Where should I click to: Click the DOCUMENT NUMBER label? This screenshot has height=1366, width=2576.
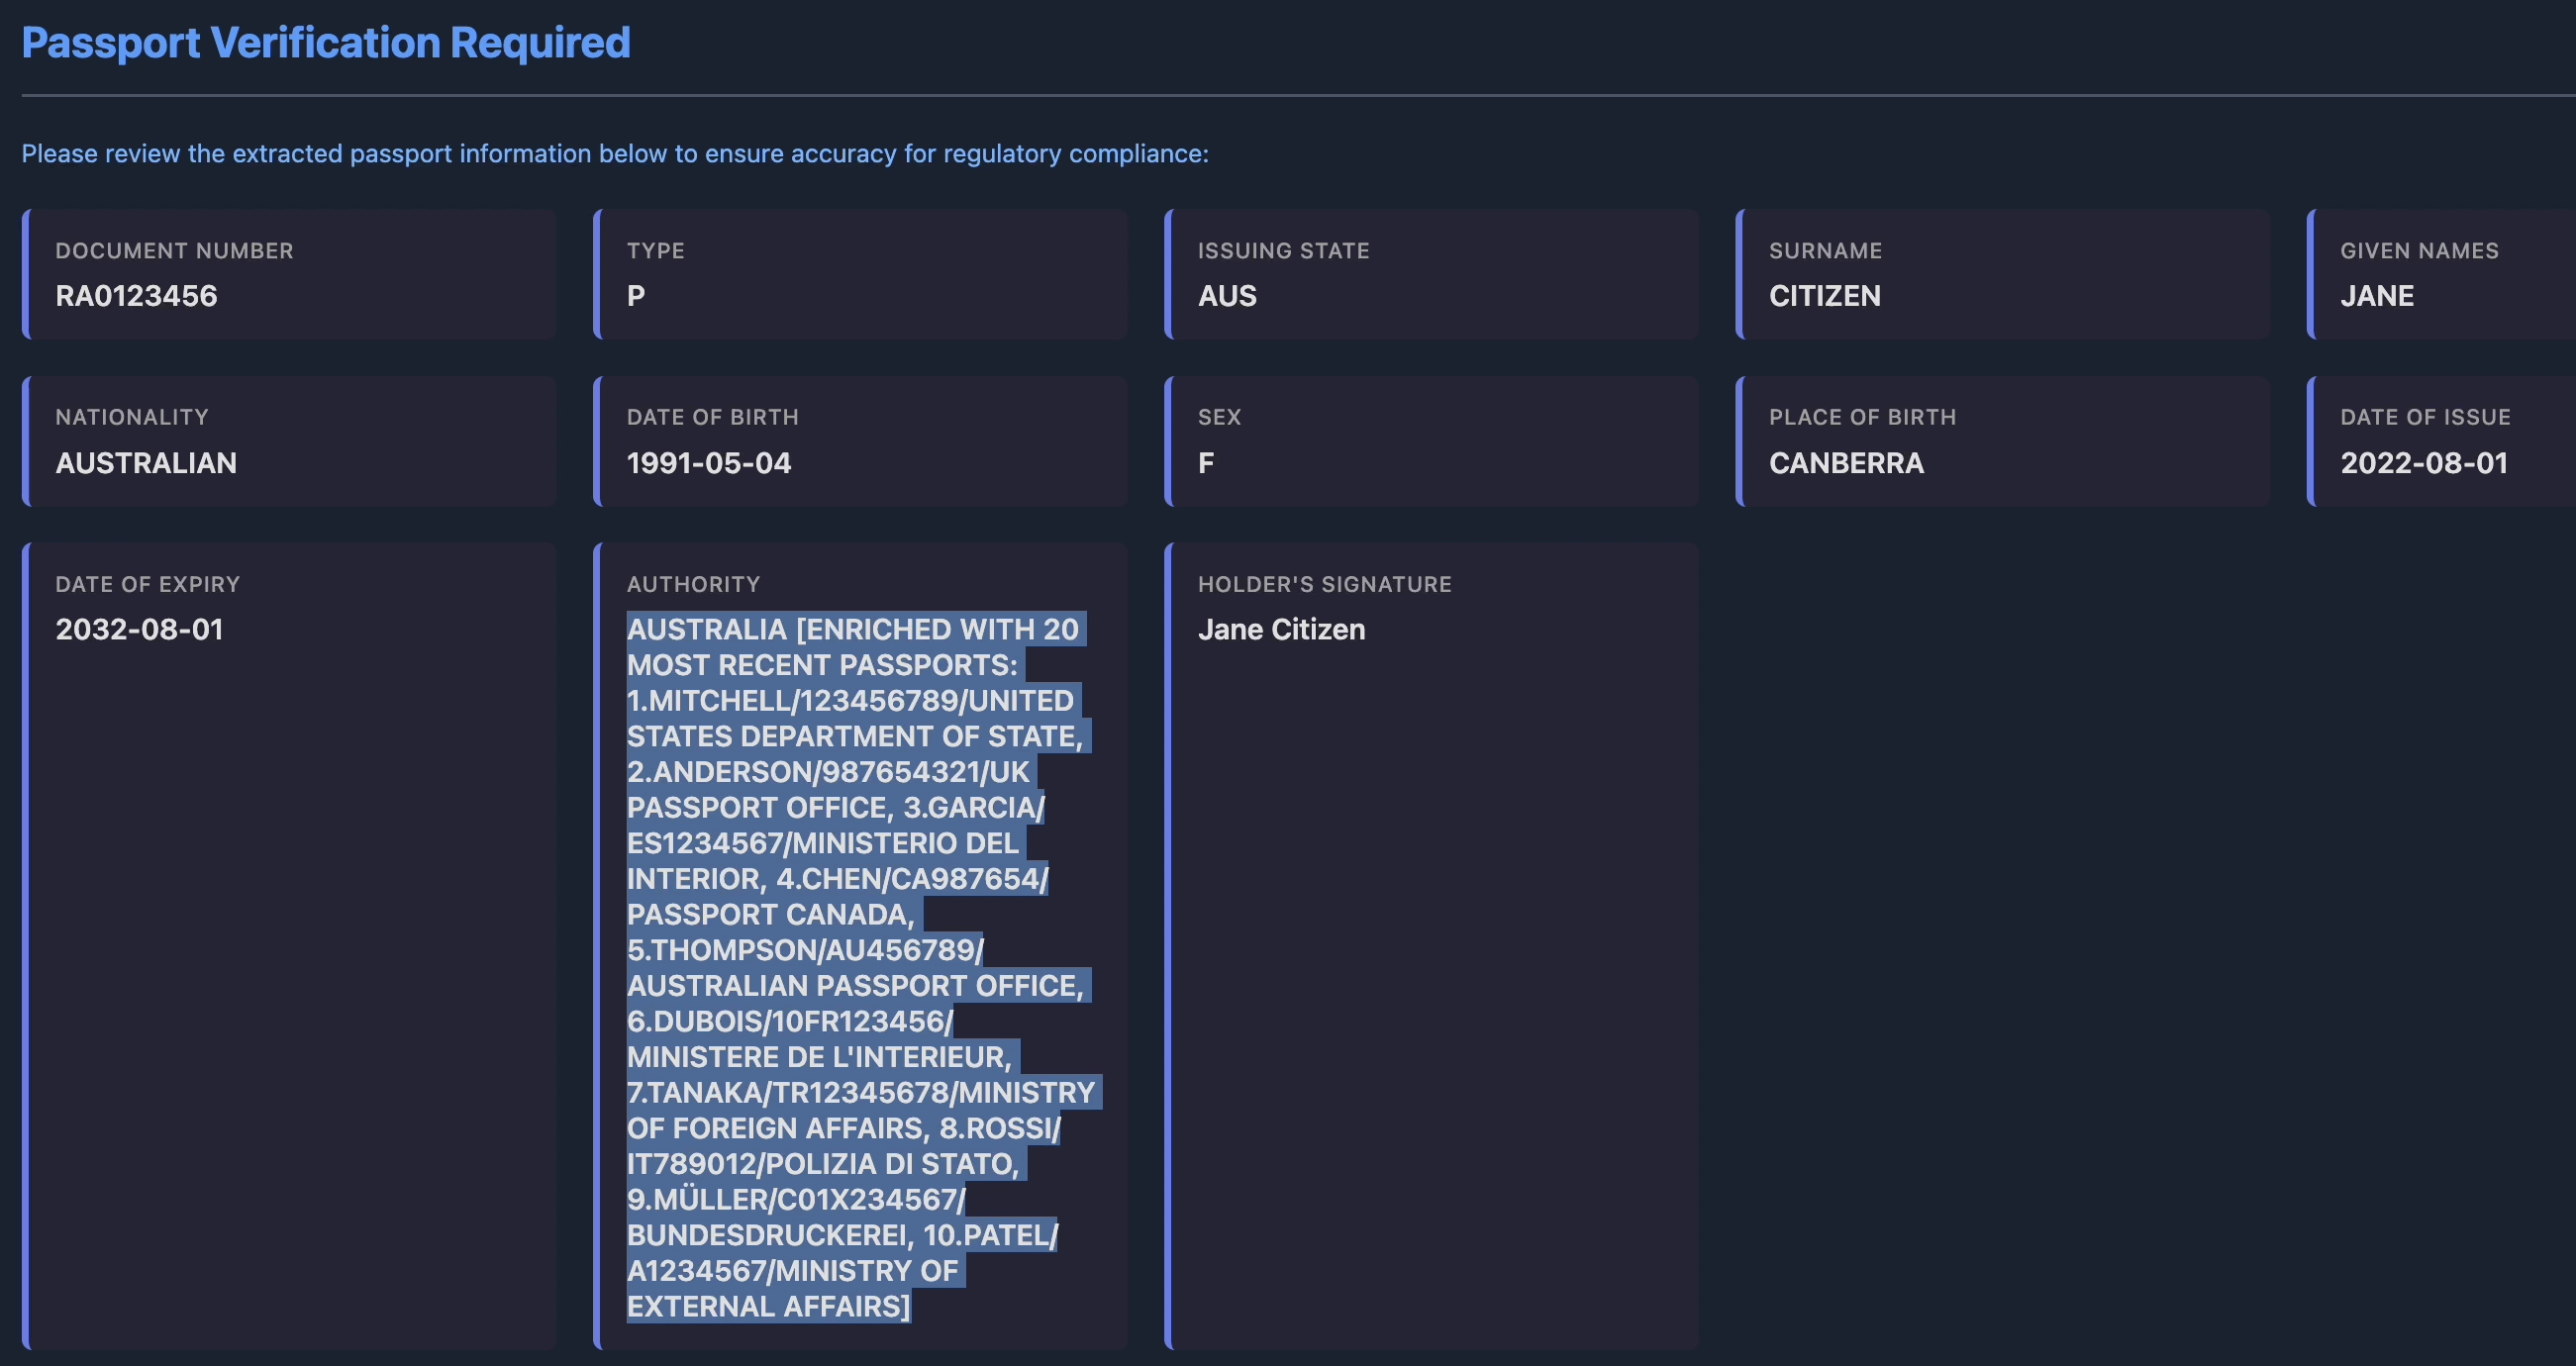[x=174, y=251]
